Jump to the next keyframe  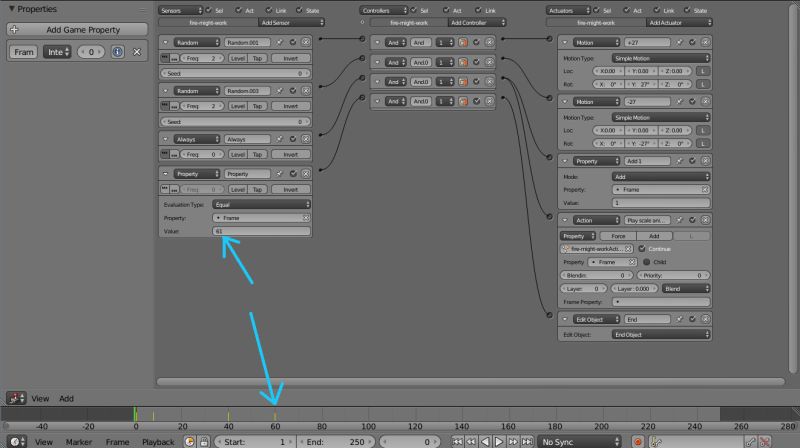click(x=513, y=441)
